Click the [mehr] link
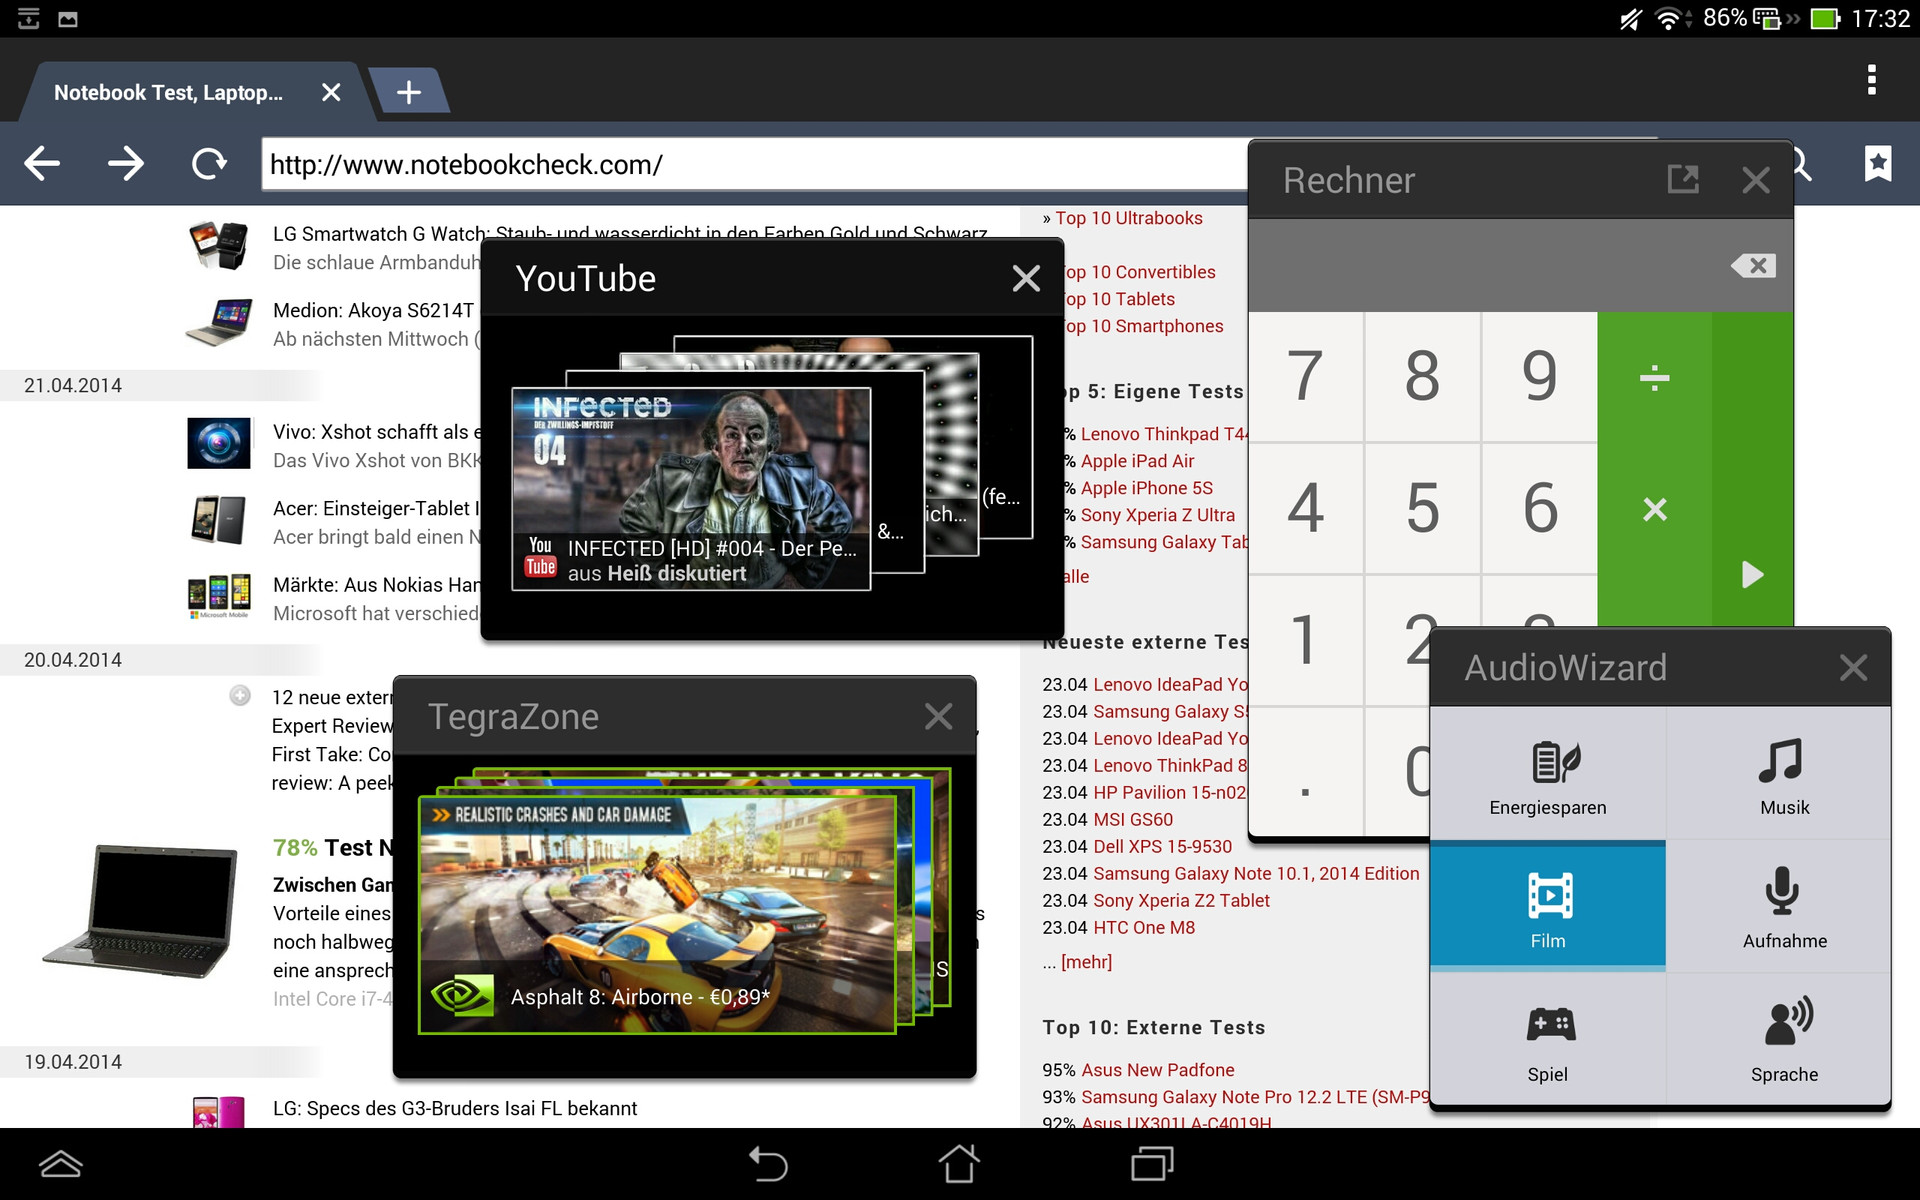1920x1200 pixels. (x=1086, y=962)
